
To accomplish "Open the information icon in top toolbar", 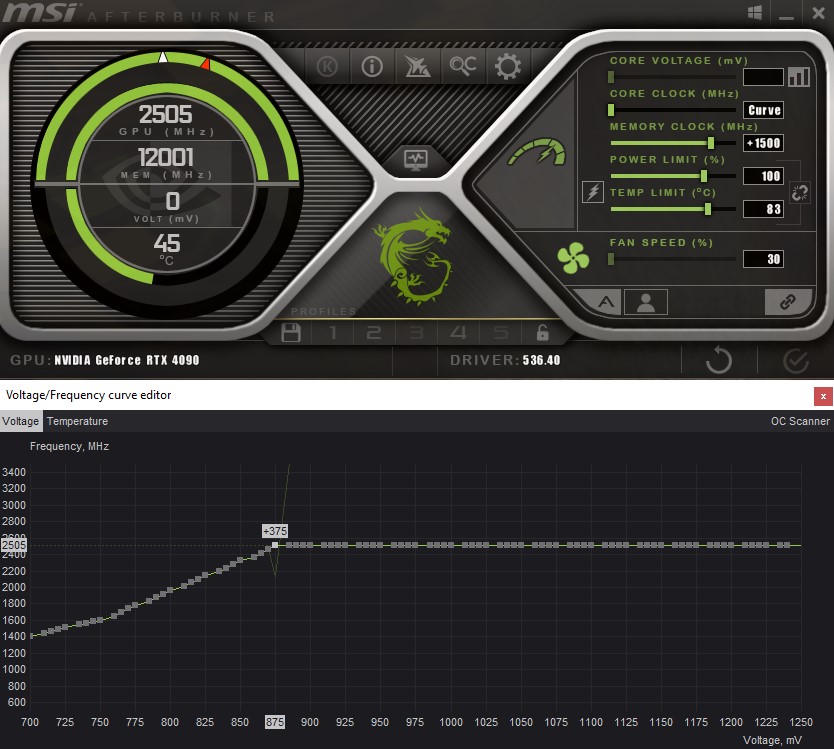I will pos(372,66).
